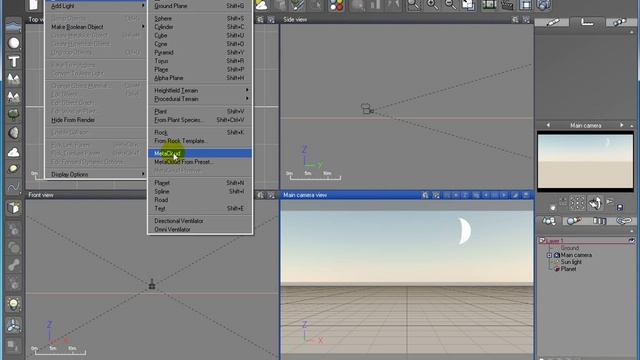640x360 pixels.
Task: Expand the Procedural Terrain submenu
Action: coord(200,99)
